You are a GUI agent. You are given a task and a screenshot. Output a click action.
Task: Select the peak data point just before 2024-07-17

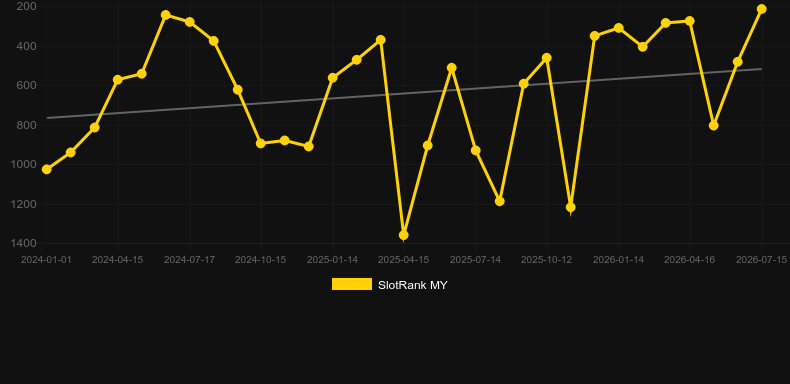click(x=166, y=15)
